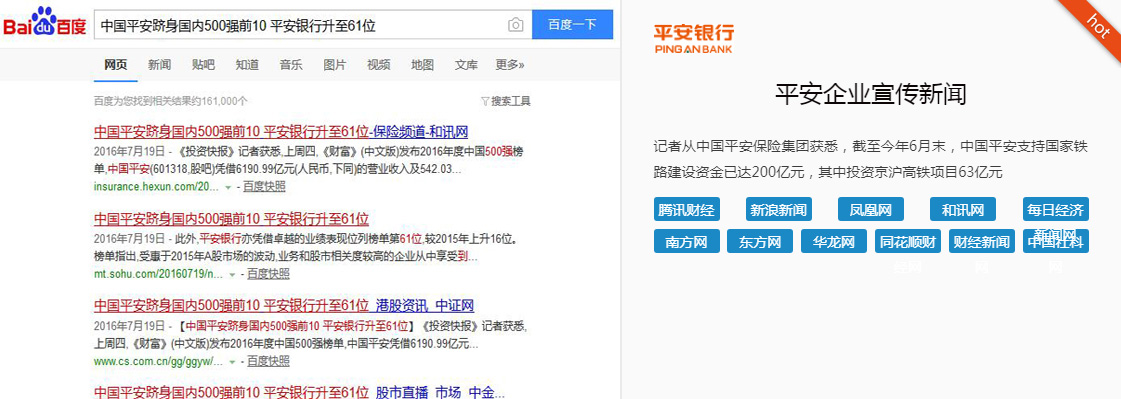Click 百度一下 search button
The height and width of the screenshot is (399, 1121).
(x=573, y=24)
